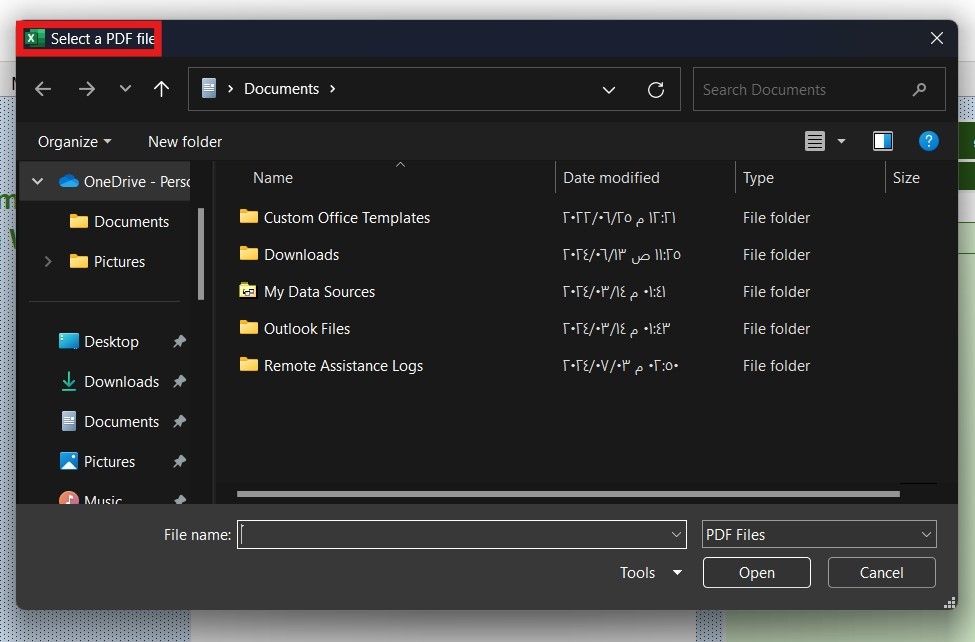Go up one folder level
Viewport: 975px width, 642px height.
tap(162, 89)
